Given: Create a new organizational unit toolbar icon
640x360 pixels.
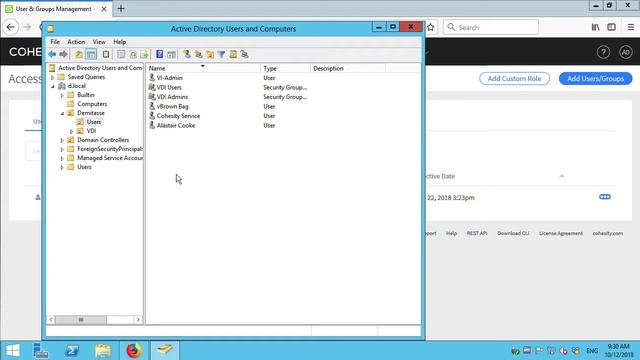Looking at the screenshot, I should pos(210,54).
